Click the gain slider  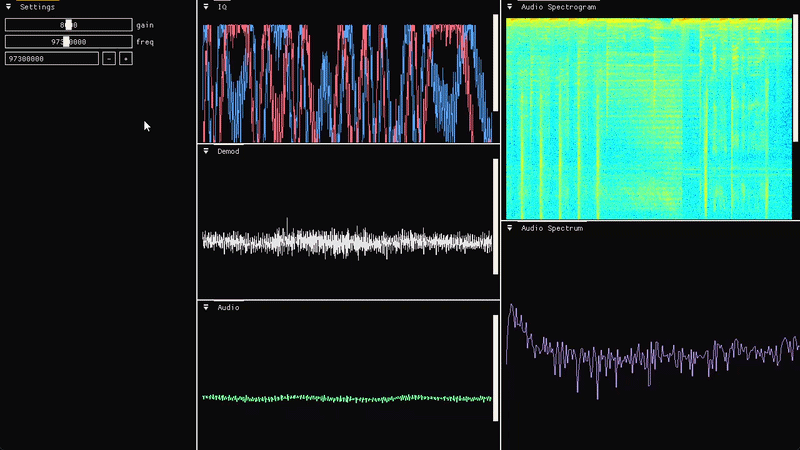tap(68, 24)
